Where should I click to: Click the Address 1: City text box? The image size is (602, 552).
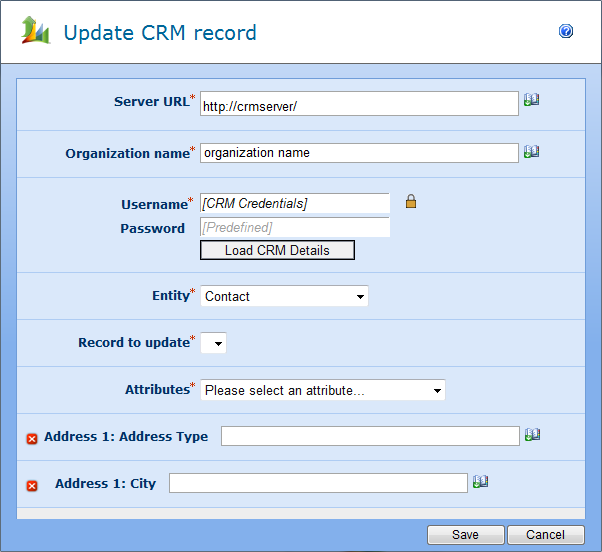pos(317,484)
